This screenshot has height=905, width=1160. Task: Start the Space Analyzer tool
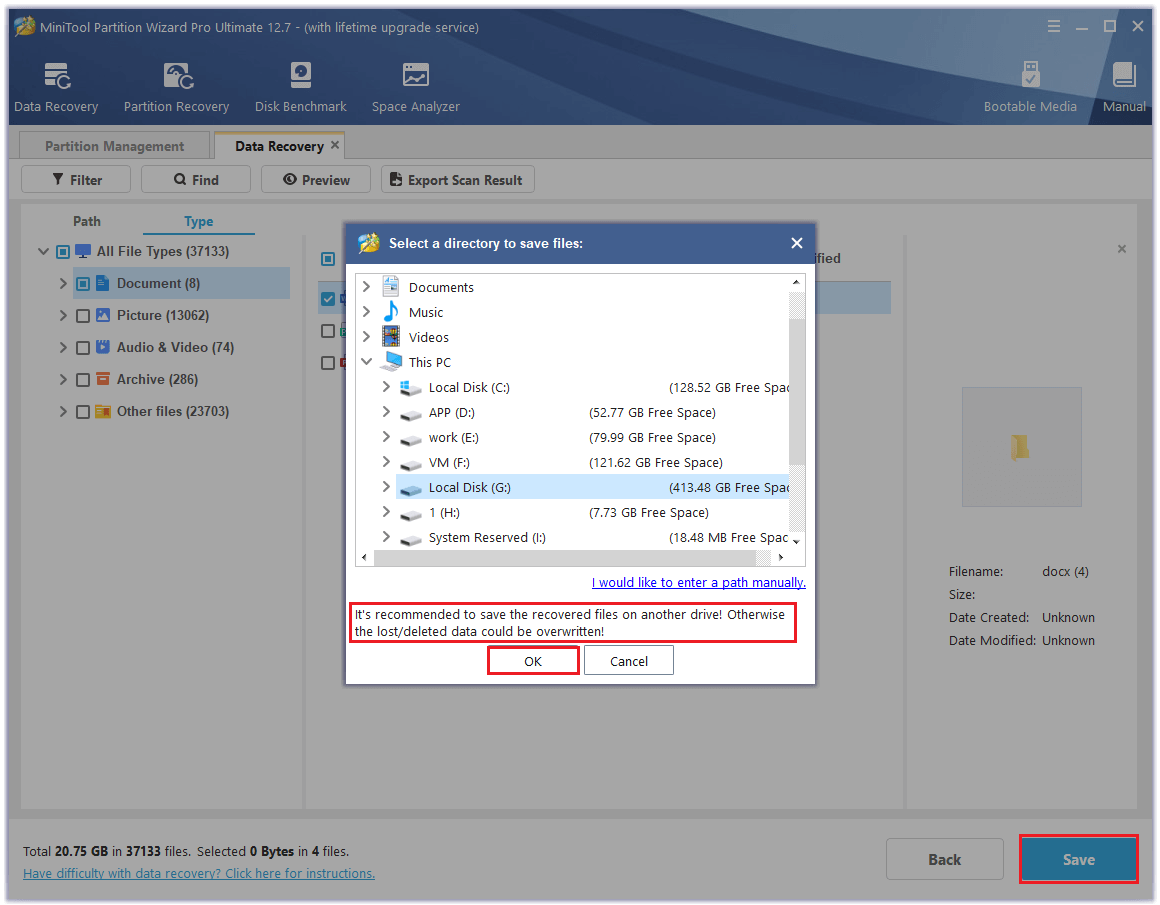tap(415, 75)
